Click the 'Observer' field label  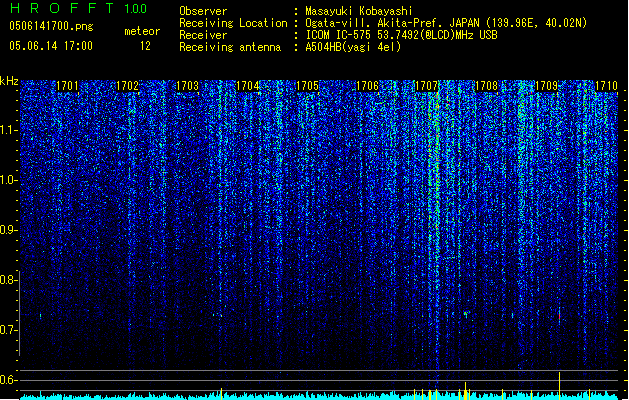tap(203, 11)
